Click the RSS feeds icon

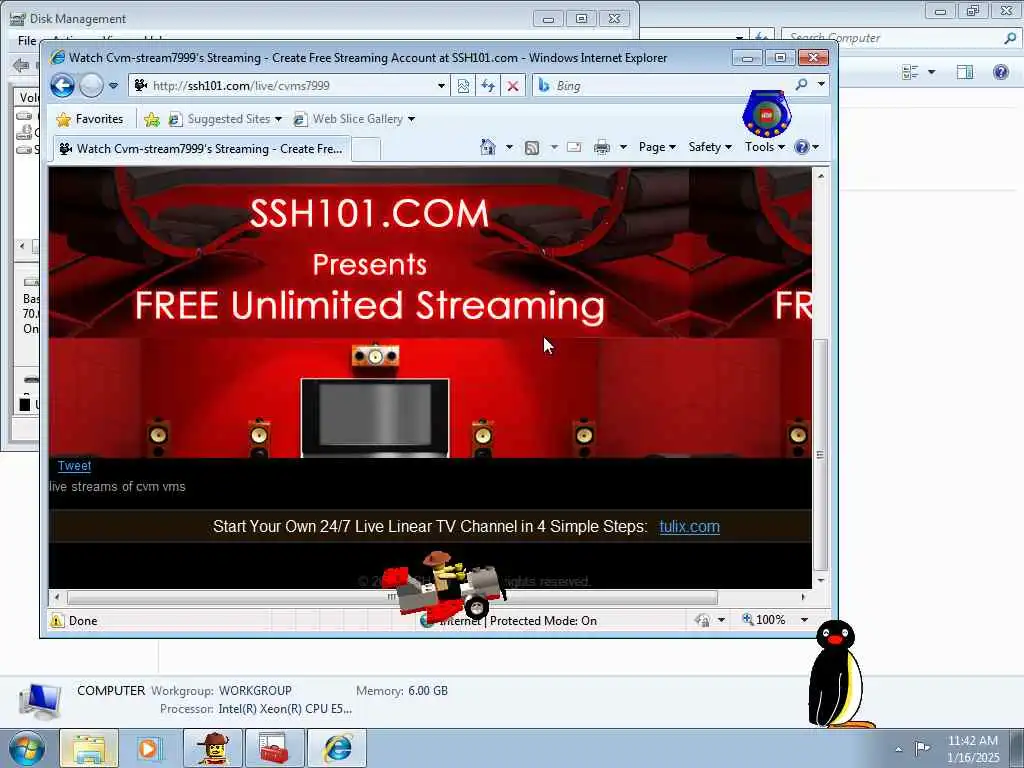[532, 148]
